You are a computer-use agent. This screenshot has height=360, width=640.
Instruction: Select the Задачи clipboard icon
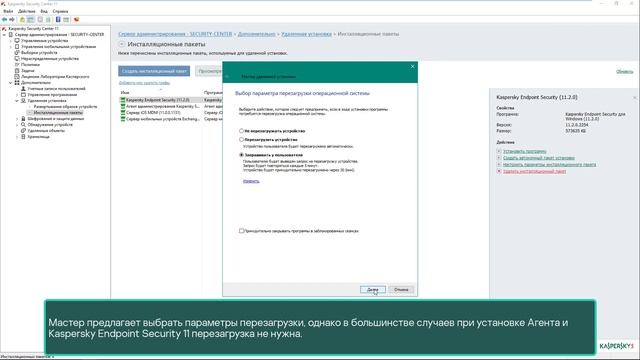tap(17, 71)
